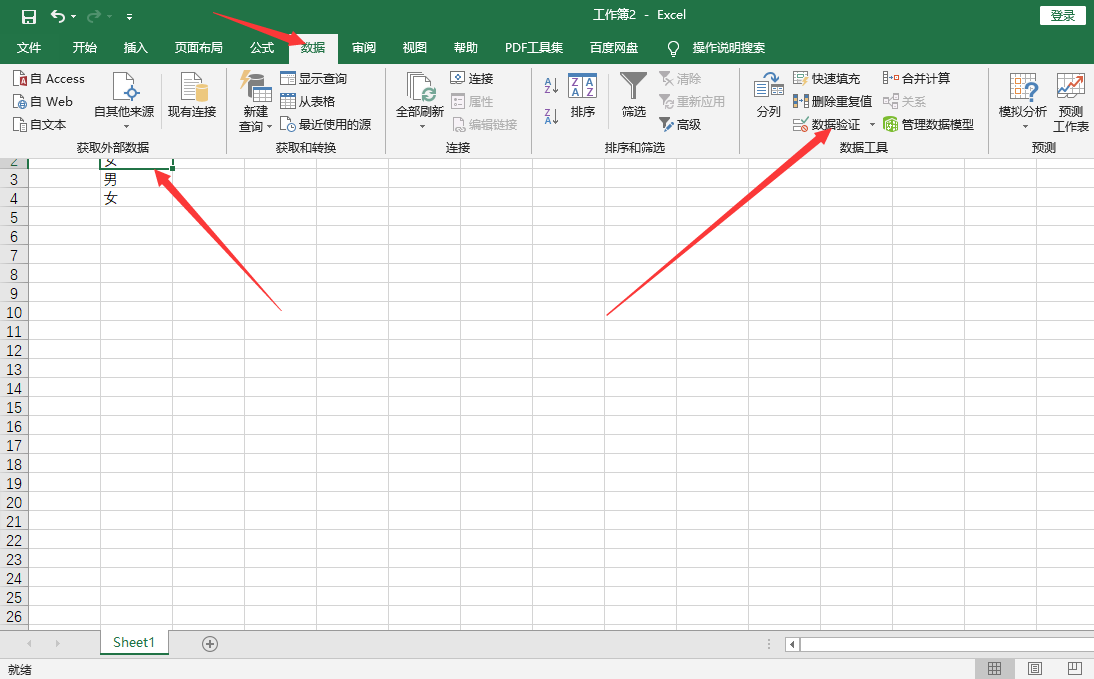The height and width of the screenshot is (679, 1094).
Task: Sort ascending with the A-Z icon
Action: pos(551,86)
